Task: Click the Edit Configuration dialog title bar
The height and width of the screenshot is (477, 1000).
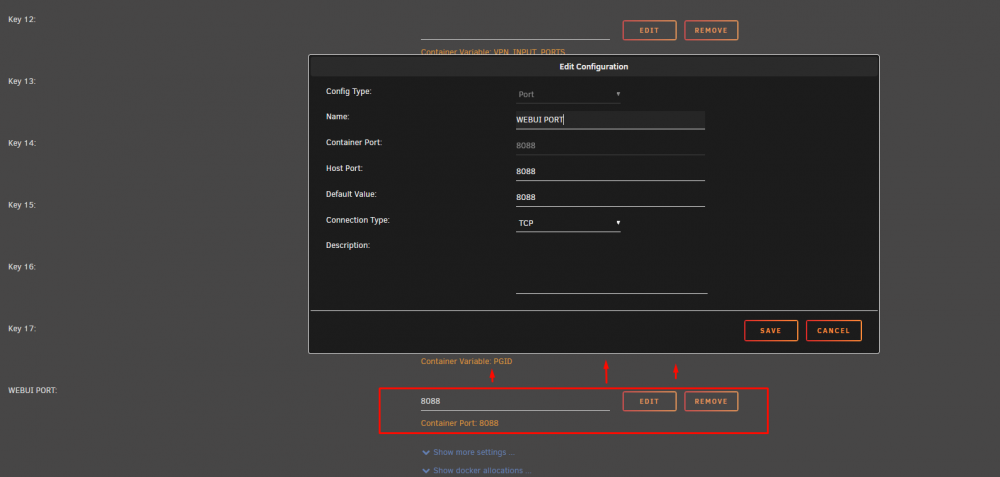Action: (x=594, y=66)
